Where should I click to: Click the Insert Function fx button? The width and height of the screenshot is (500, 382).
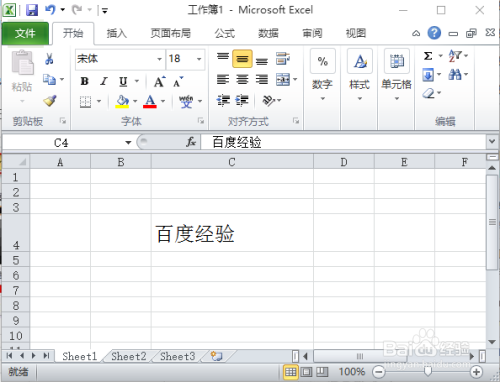[191, 142]
